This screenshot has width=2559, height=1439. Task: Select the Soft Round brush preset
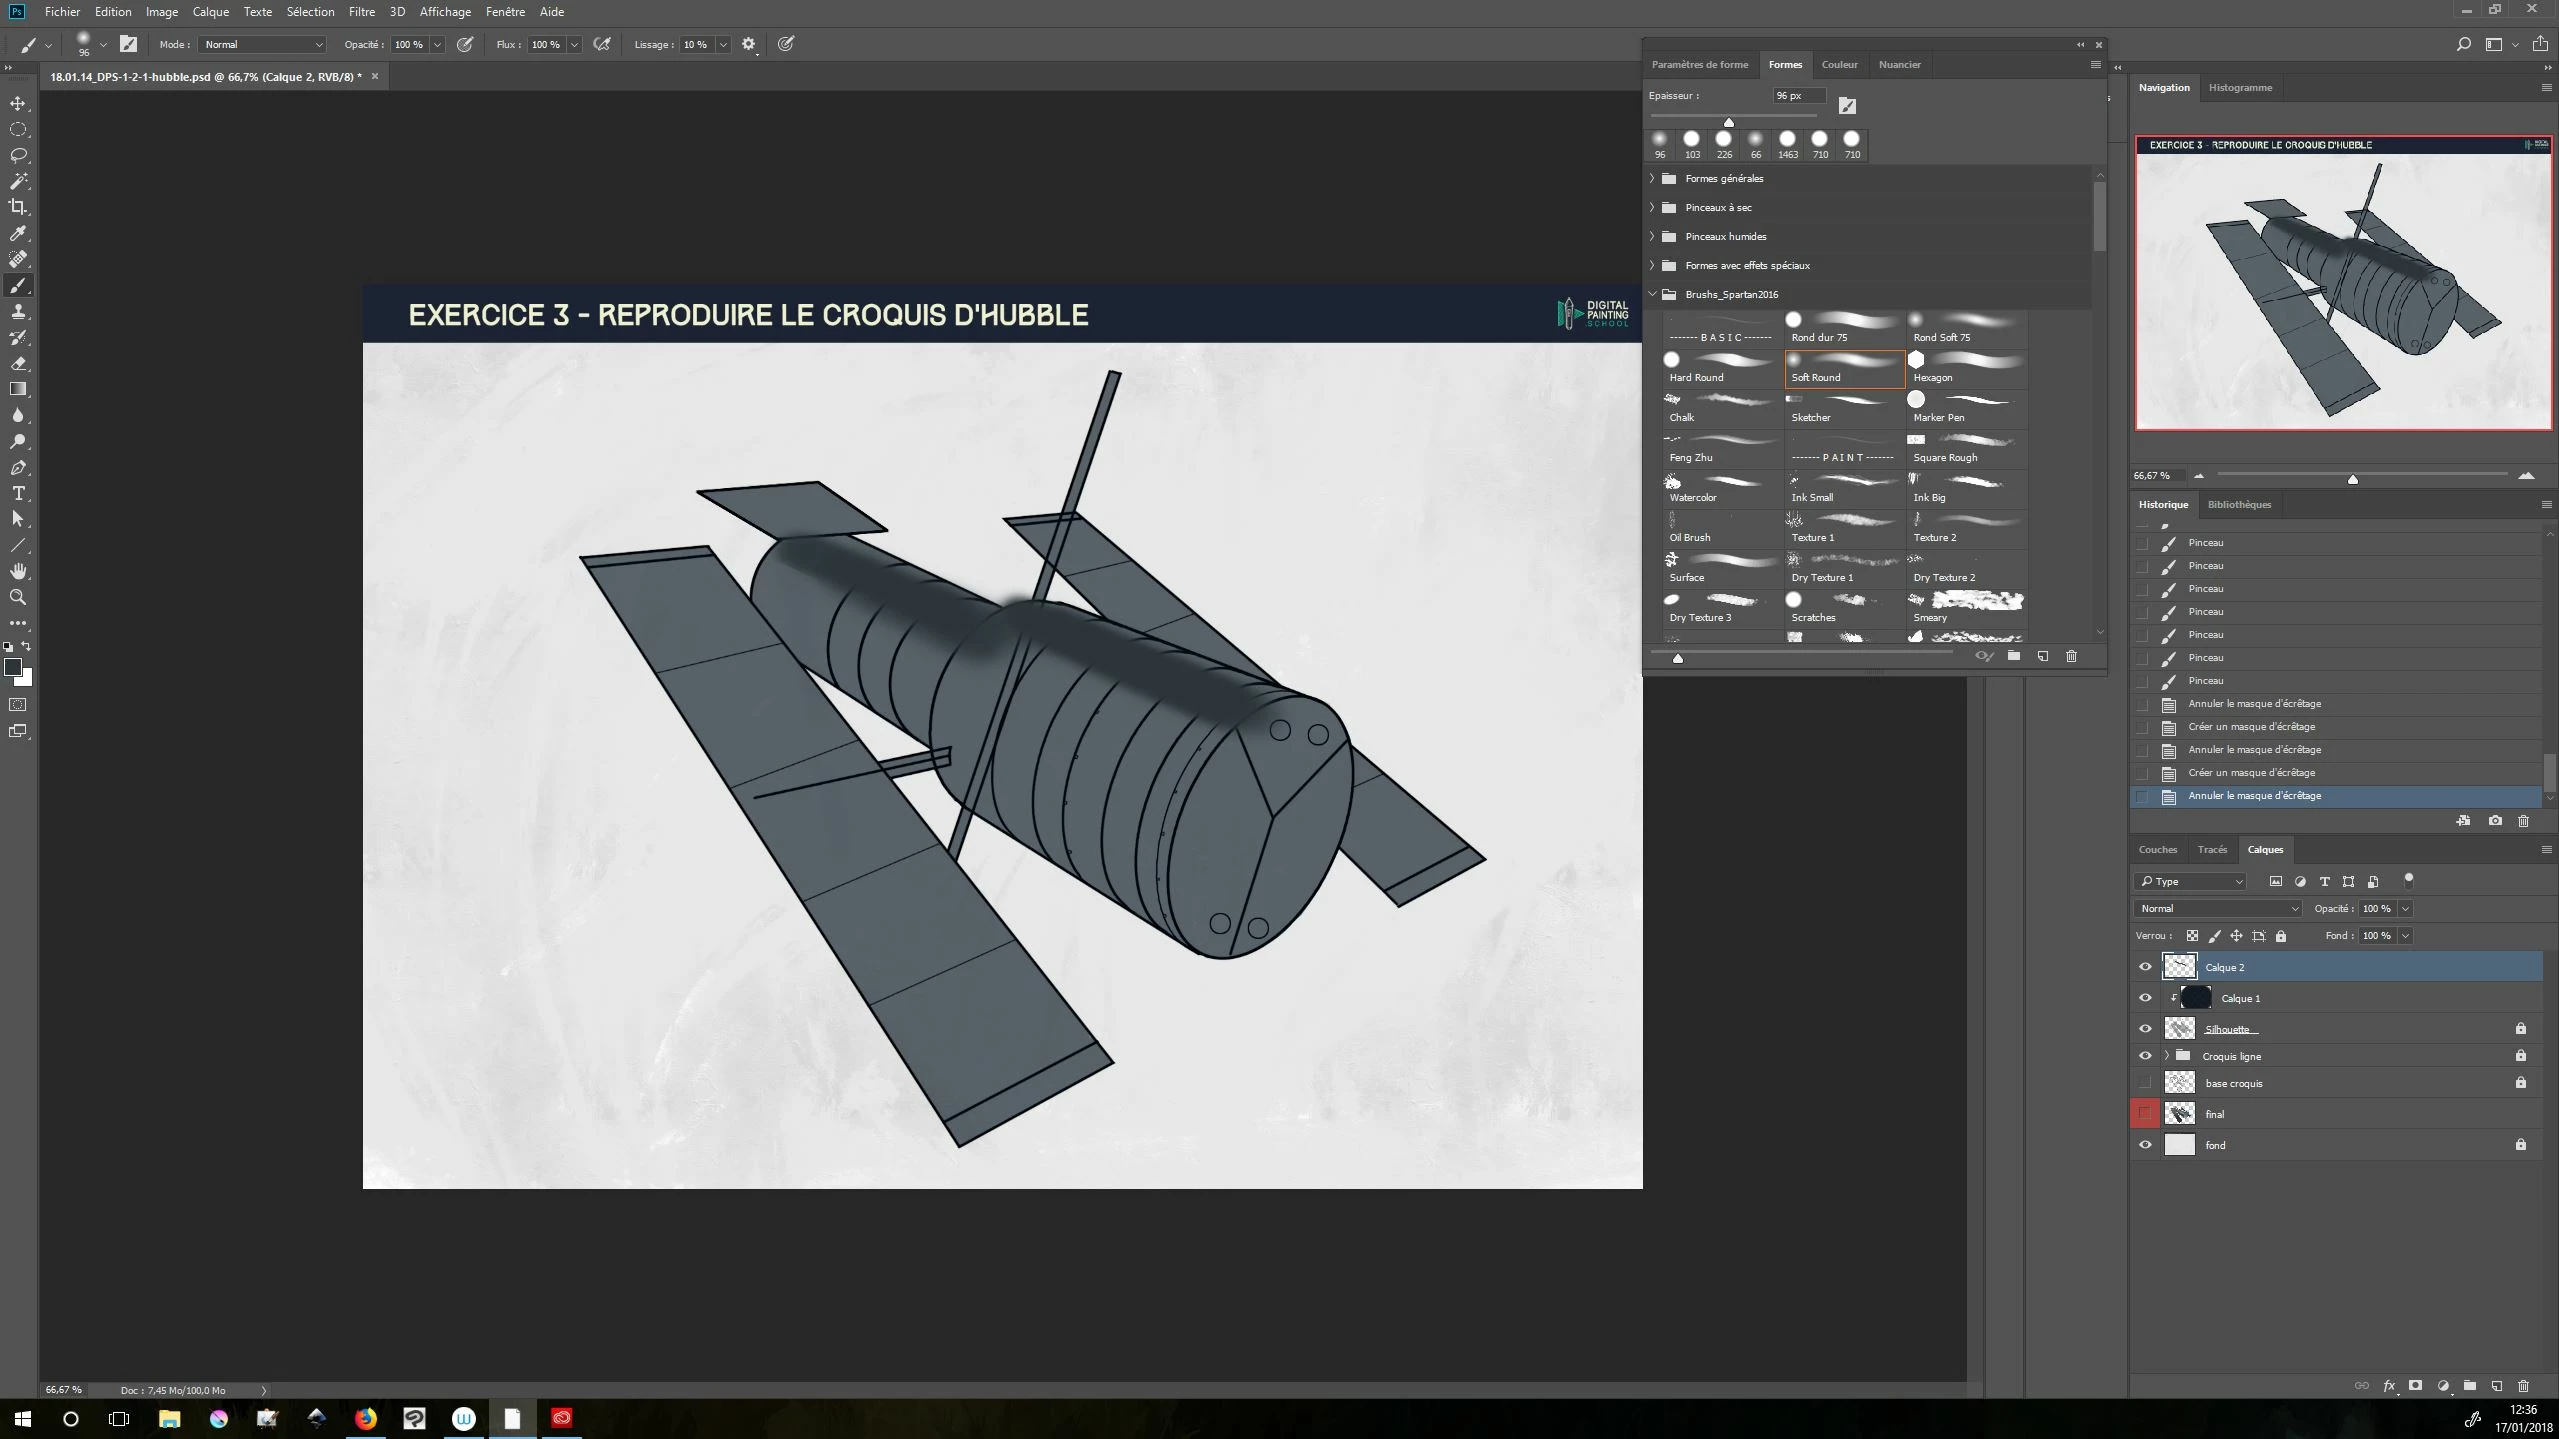click(x=1844, y=368)
